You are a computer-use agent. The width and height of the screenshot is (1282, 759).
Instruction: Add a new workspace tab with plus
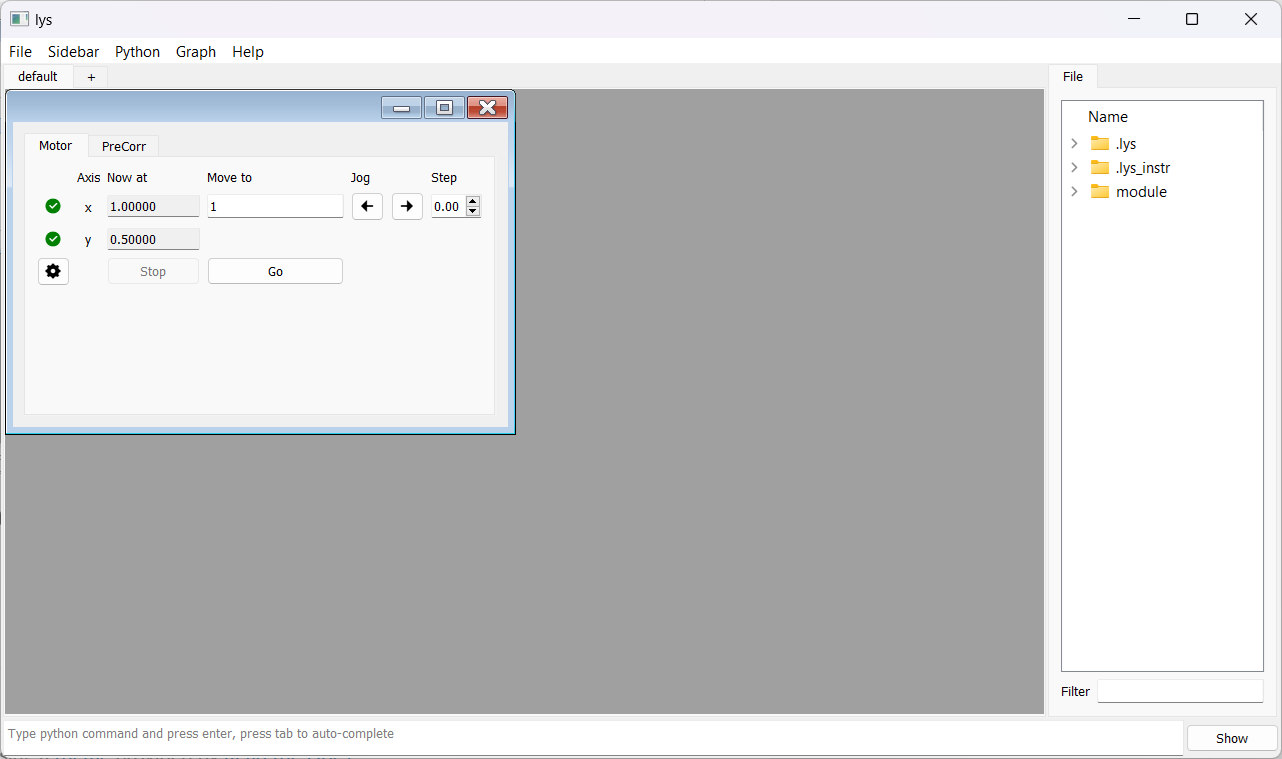click(91, 77)
